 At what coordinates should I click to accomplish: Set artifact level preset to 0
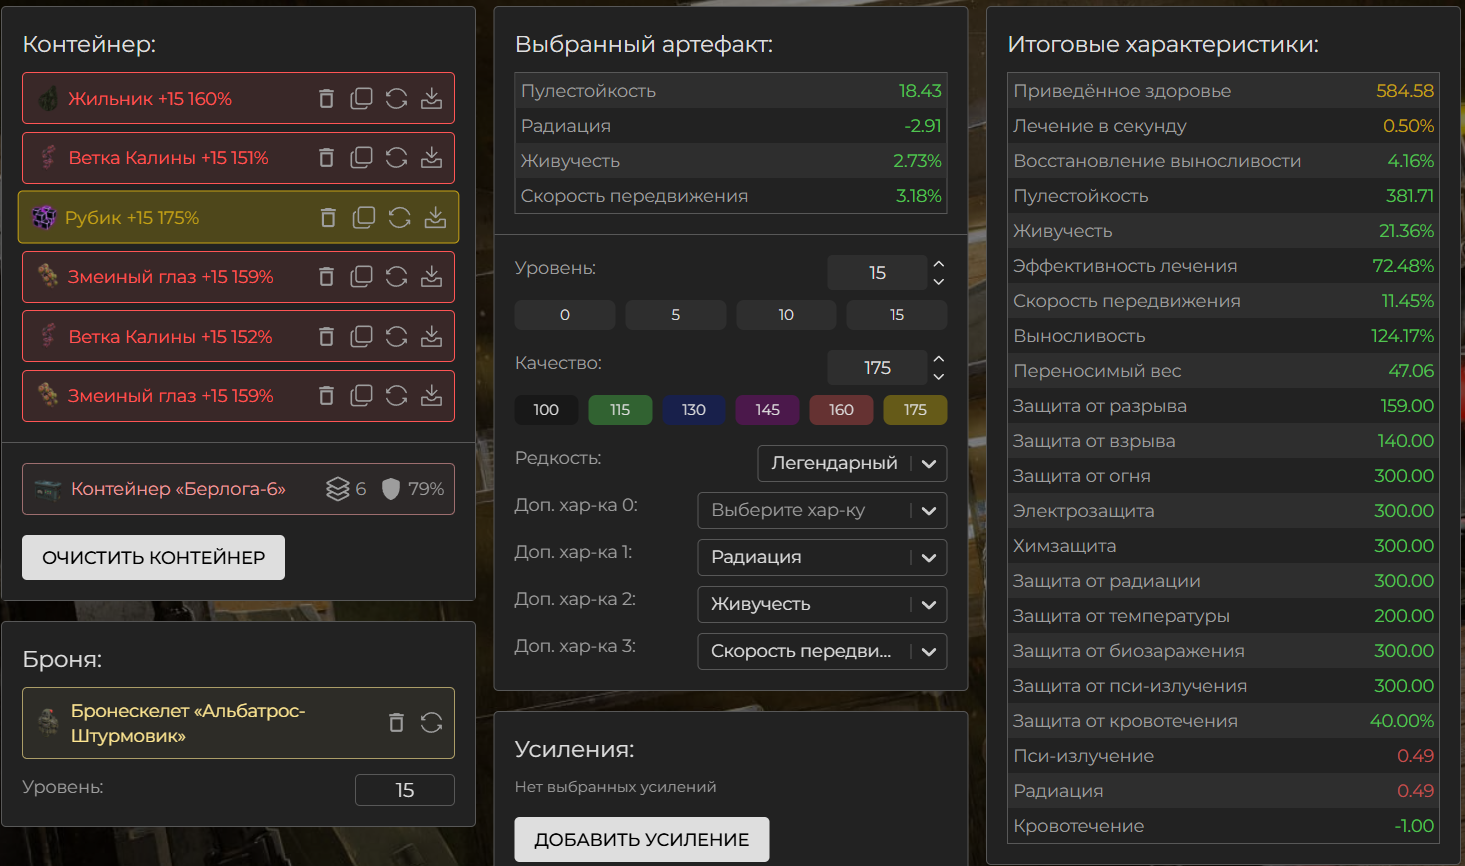(x=564, y=315)
